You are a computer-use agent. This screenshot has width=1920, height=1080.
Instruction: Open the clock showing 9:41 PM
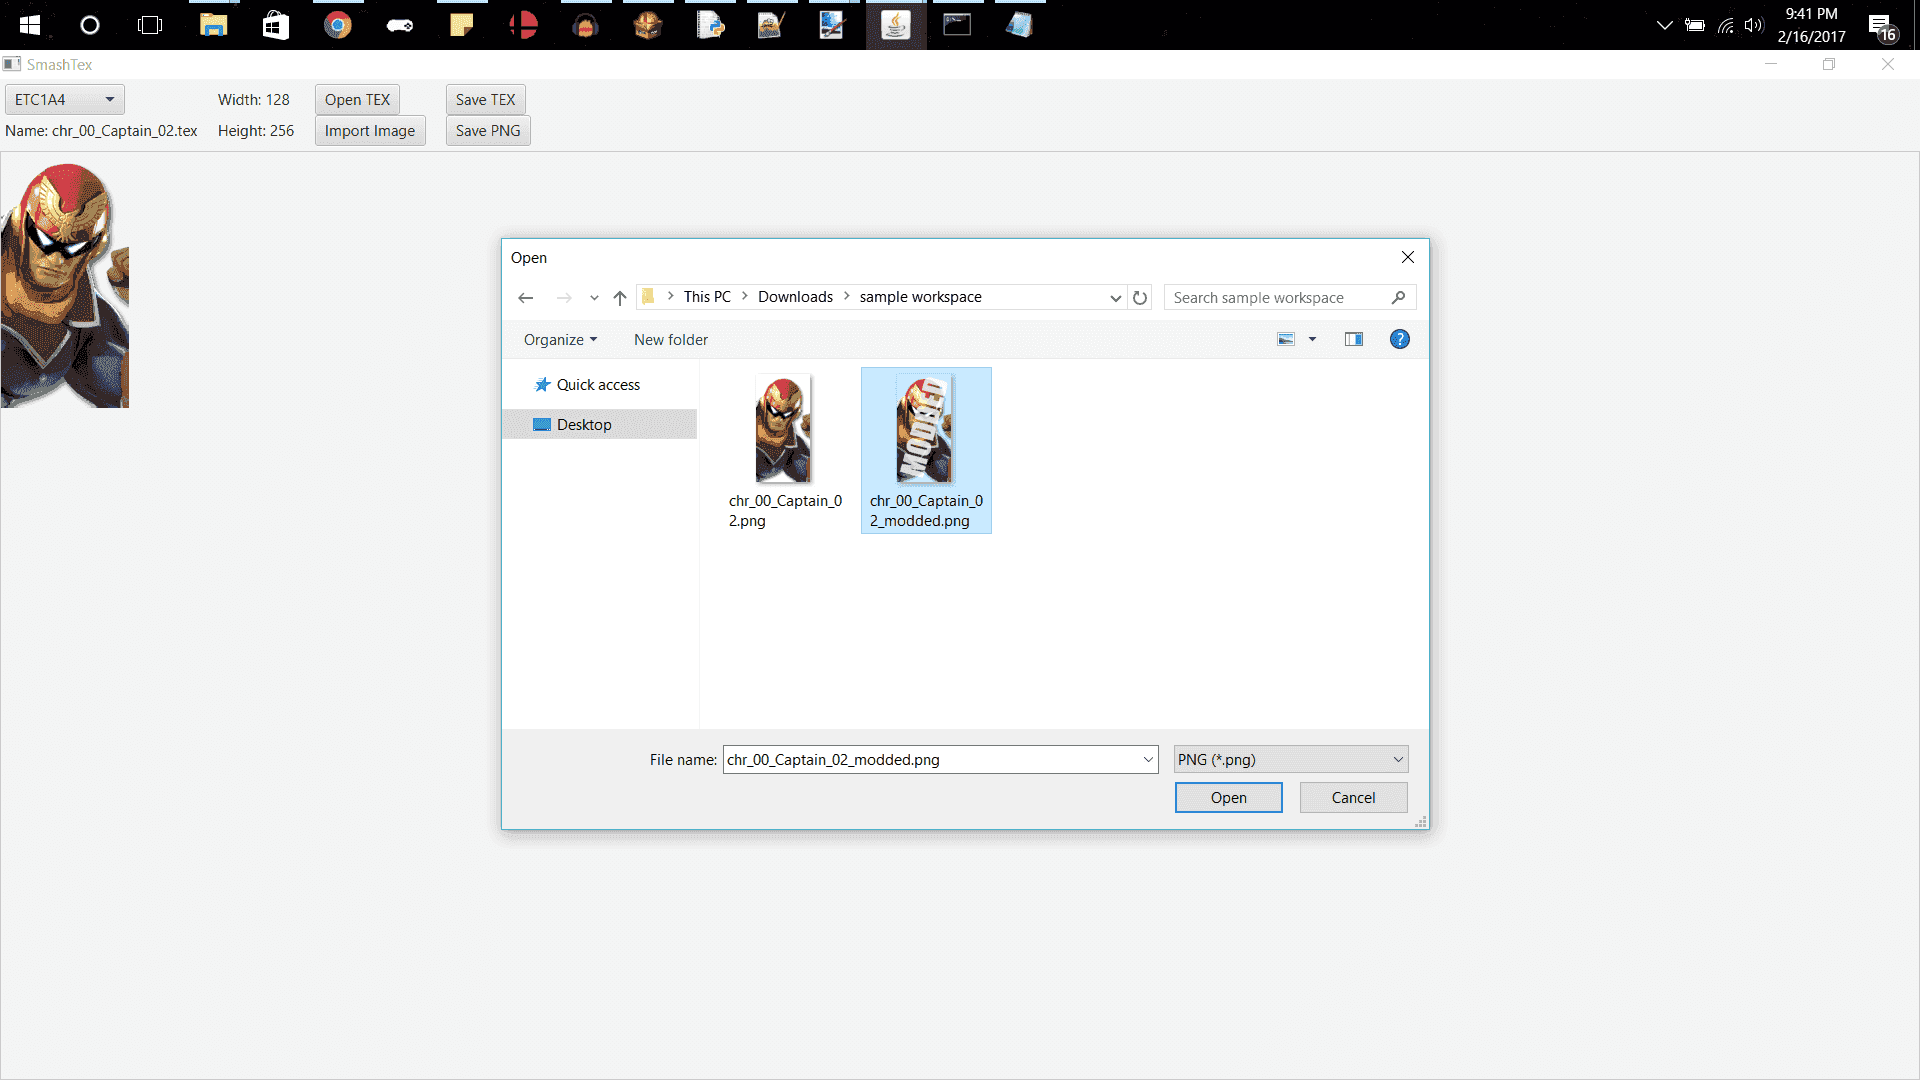click(1811, 25)
